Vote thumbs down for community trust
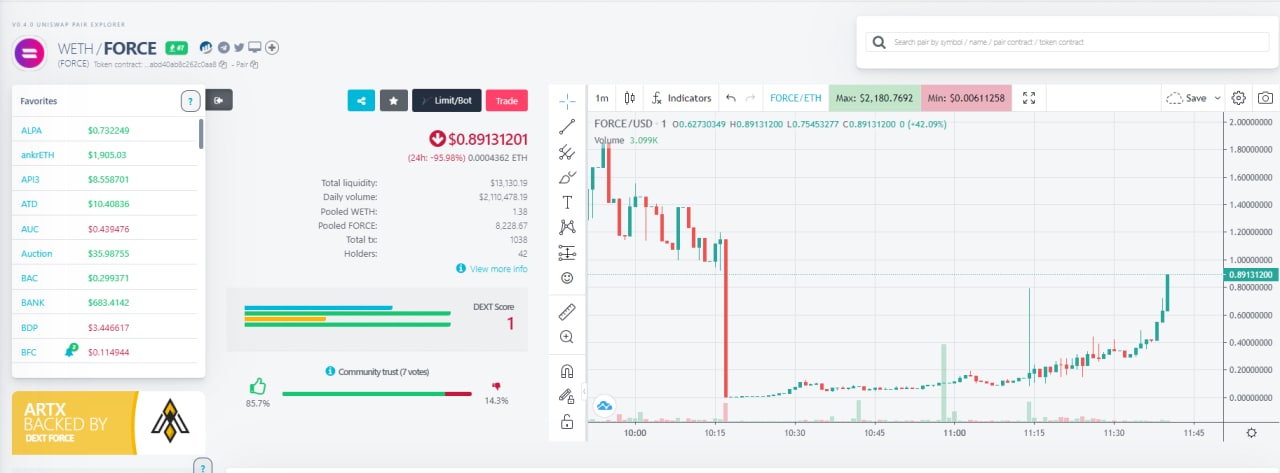The image size is (1280, 473). click(496, 386)
